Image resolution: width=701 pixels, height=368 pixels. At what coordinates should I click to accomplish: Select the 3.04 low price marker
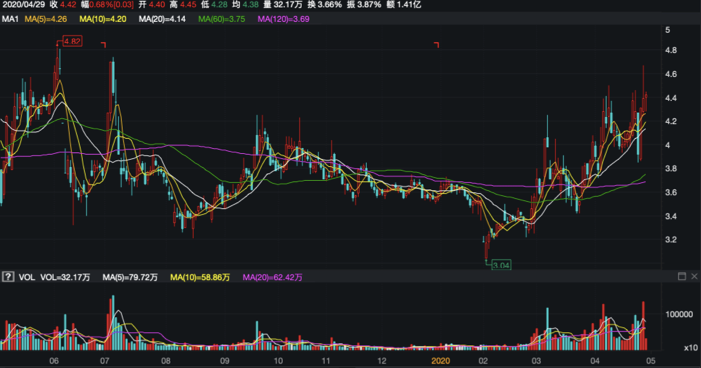[x=501, y=265]
